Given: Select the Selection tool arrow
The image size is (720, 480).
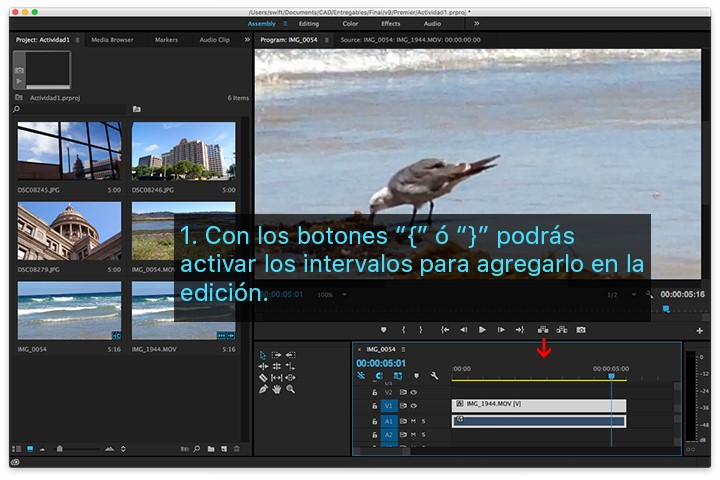Looking at the screenshot, I should tap(263, 355).
